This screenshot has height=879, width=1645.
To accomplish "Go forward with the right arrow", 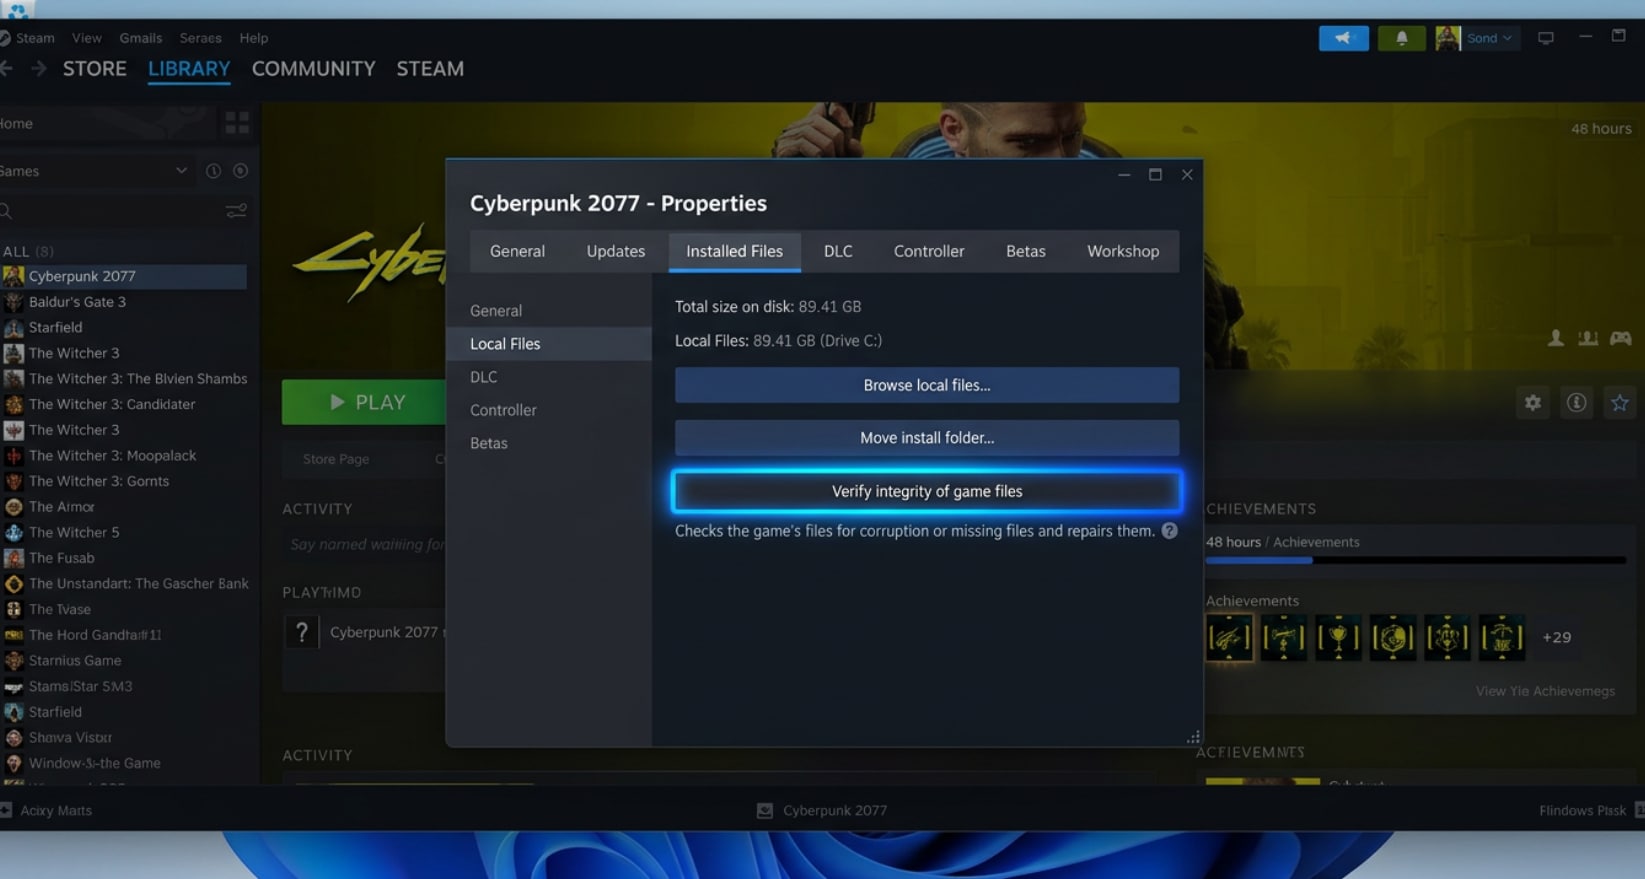I will click(38, 68).
